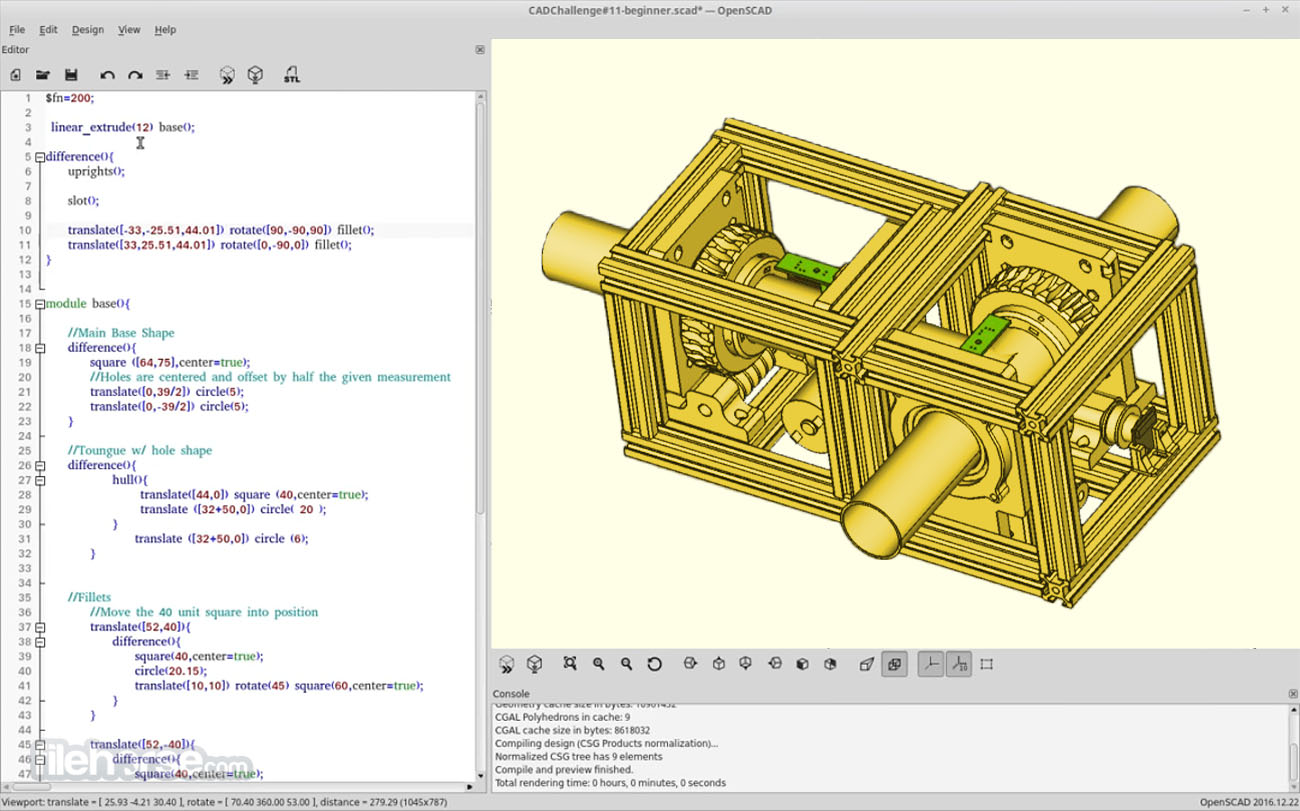Switch viewport to orthogonal projection
This screenshot has height=811, width=1300.
coord(895,663)
